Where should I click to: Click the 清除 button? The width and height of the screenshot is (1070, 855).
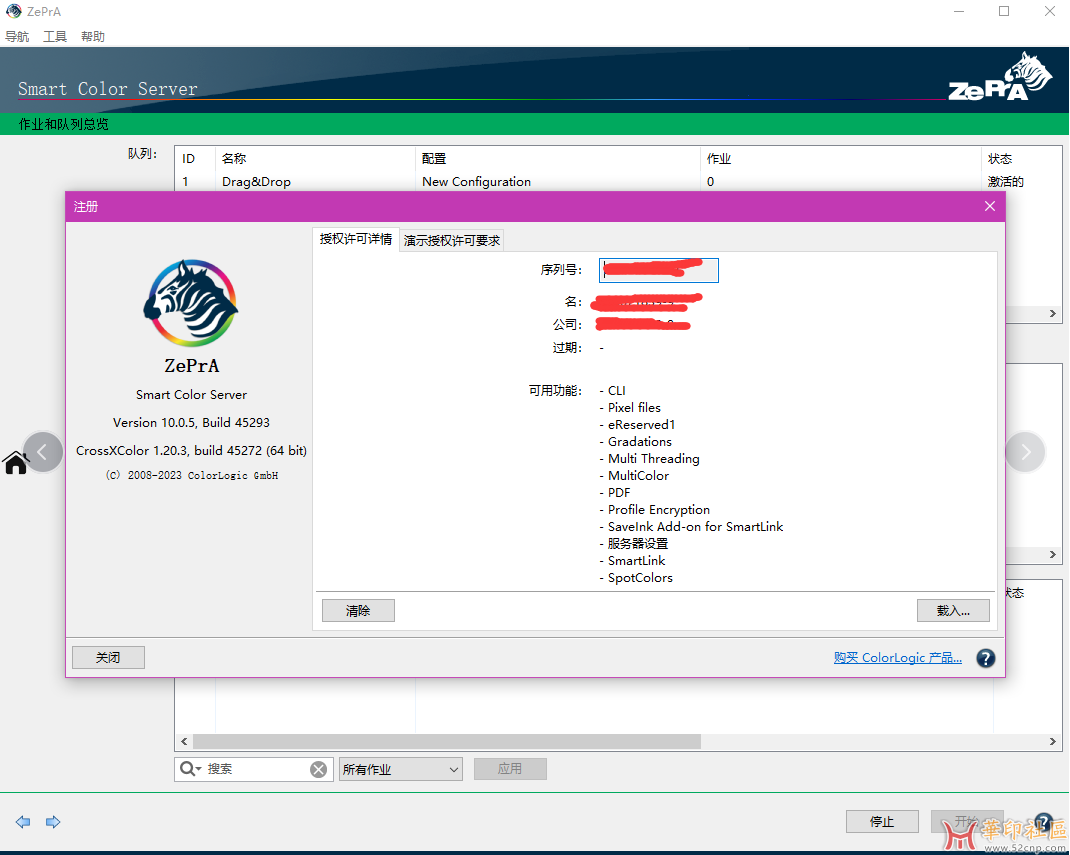(358, 611)
